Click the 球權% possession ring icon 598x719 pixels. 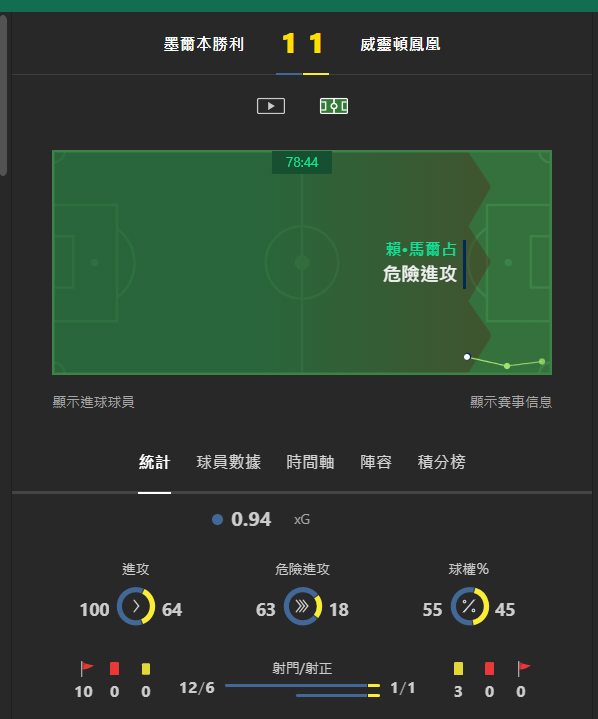(469, 606)
